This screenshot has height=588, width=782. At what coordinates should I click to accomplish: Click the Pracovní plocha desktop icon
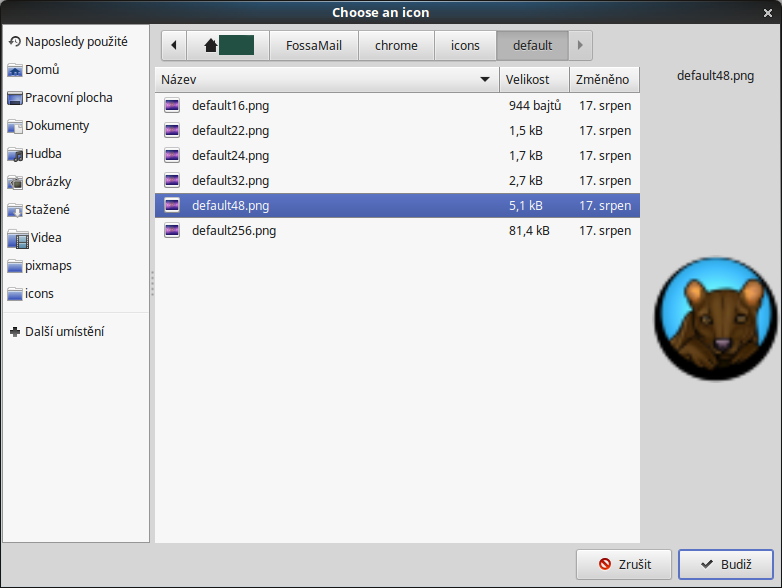coord(15,98)
